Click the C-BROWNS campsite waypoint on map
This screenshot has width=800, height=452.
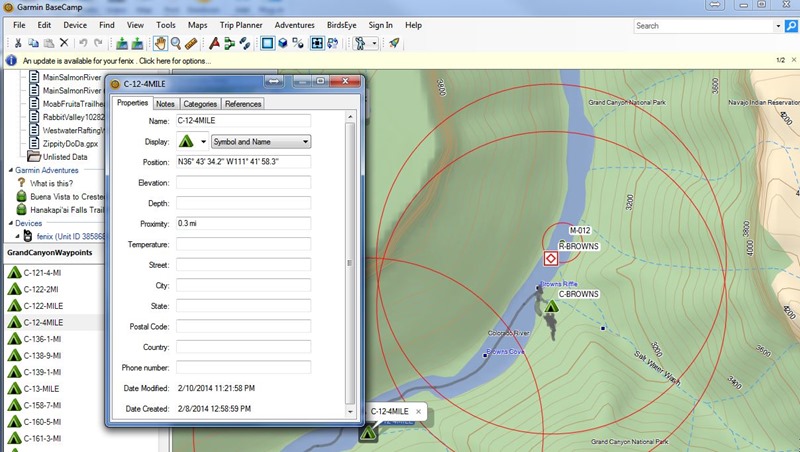tap(551, 306)
